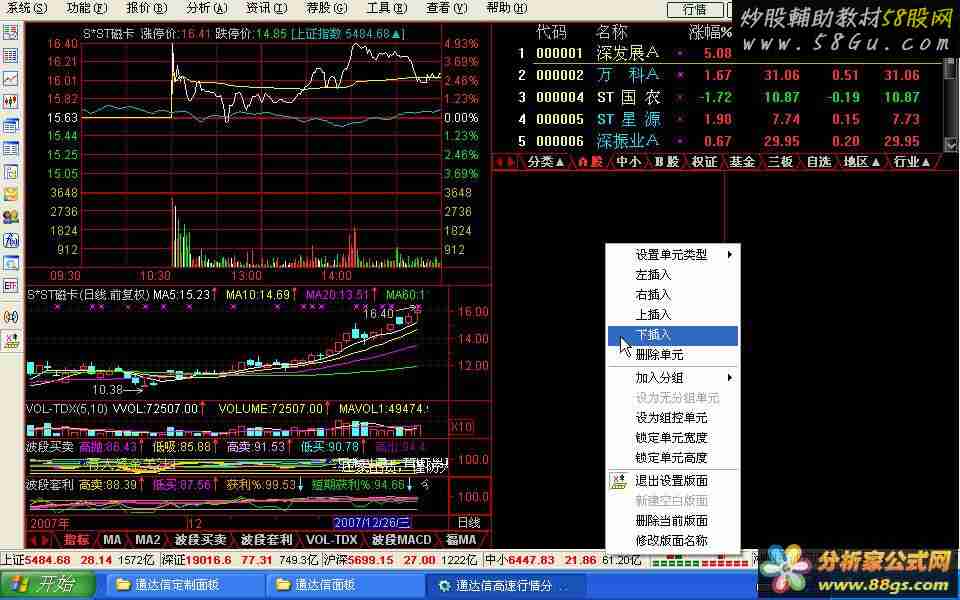Toggle 锁定单元宽度 in the context menu
The width and height of the screenshot is (960, 600).
click(672, 438)
